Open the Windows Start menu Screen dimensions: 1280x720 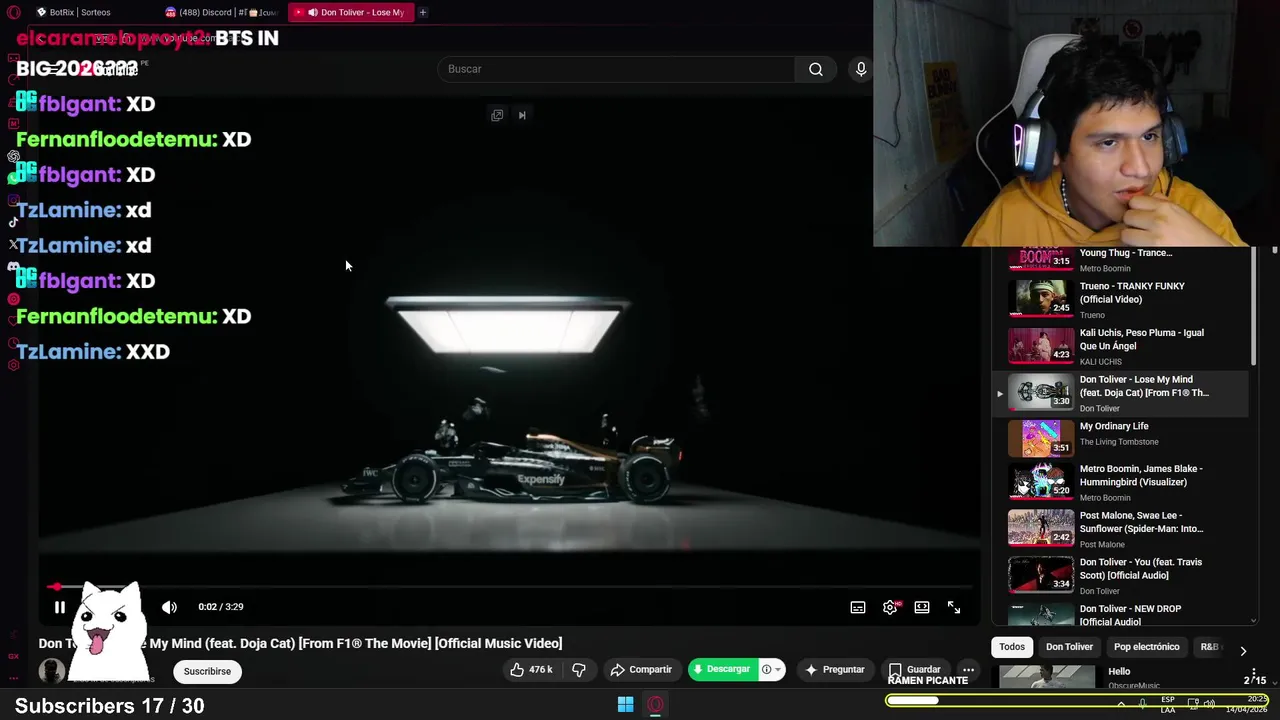[625, 705]
